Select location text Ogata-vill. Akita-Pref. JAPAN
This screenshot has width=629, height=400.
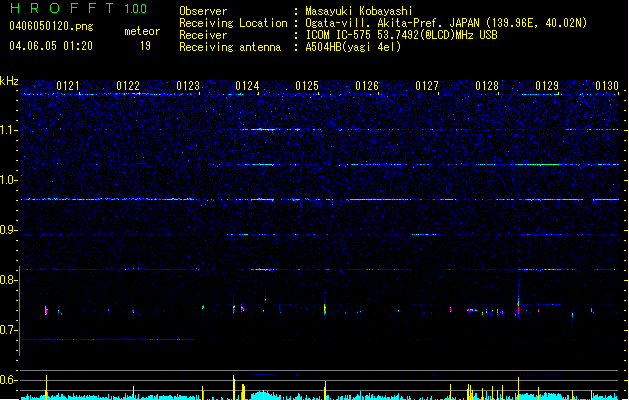(x=392, y=23)
